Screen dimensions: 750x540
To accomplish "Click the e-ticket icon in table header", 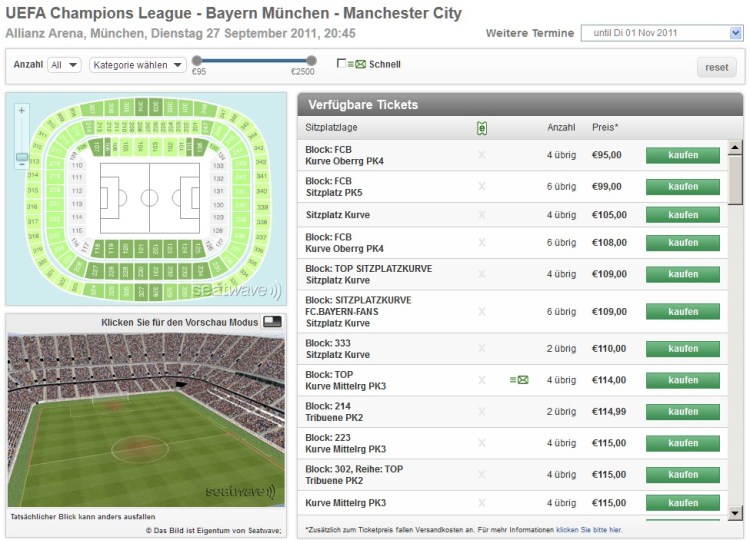I will coord(482,128).
